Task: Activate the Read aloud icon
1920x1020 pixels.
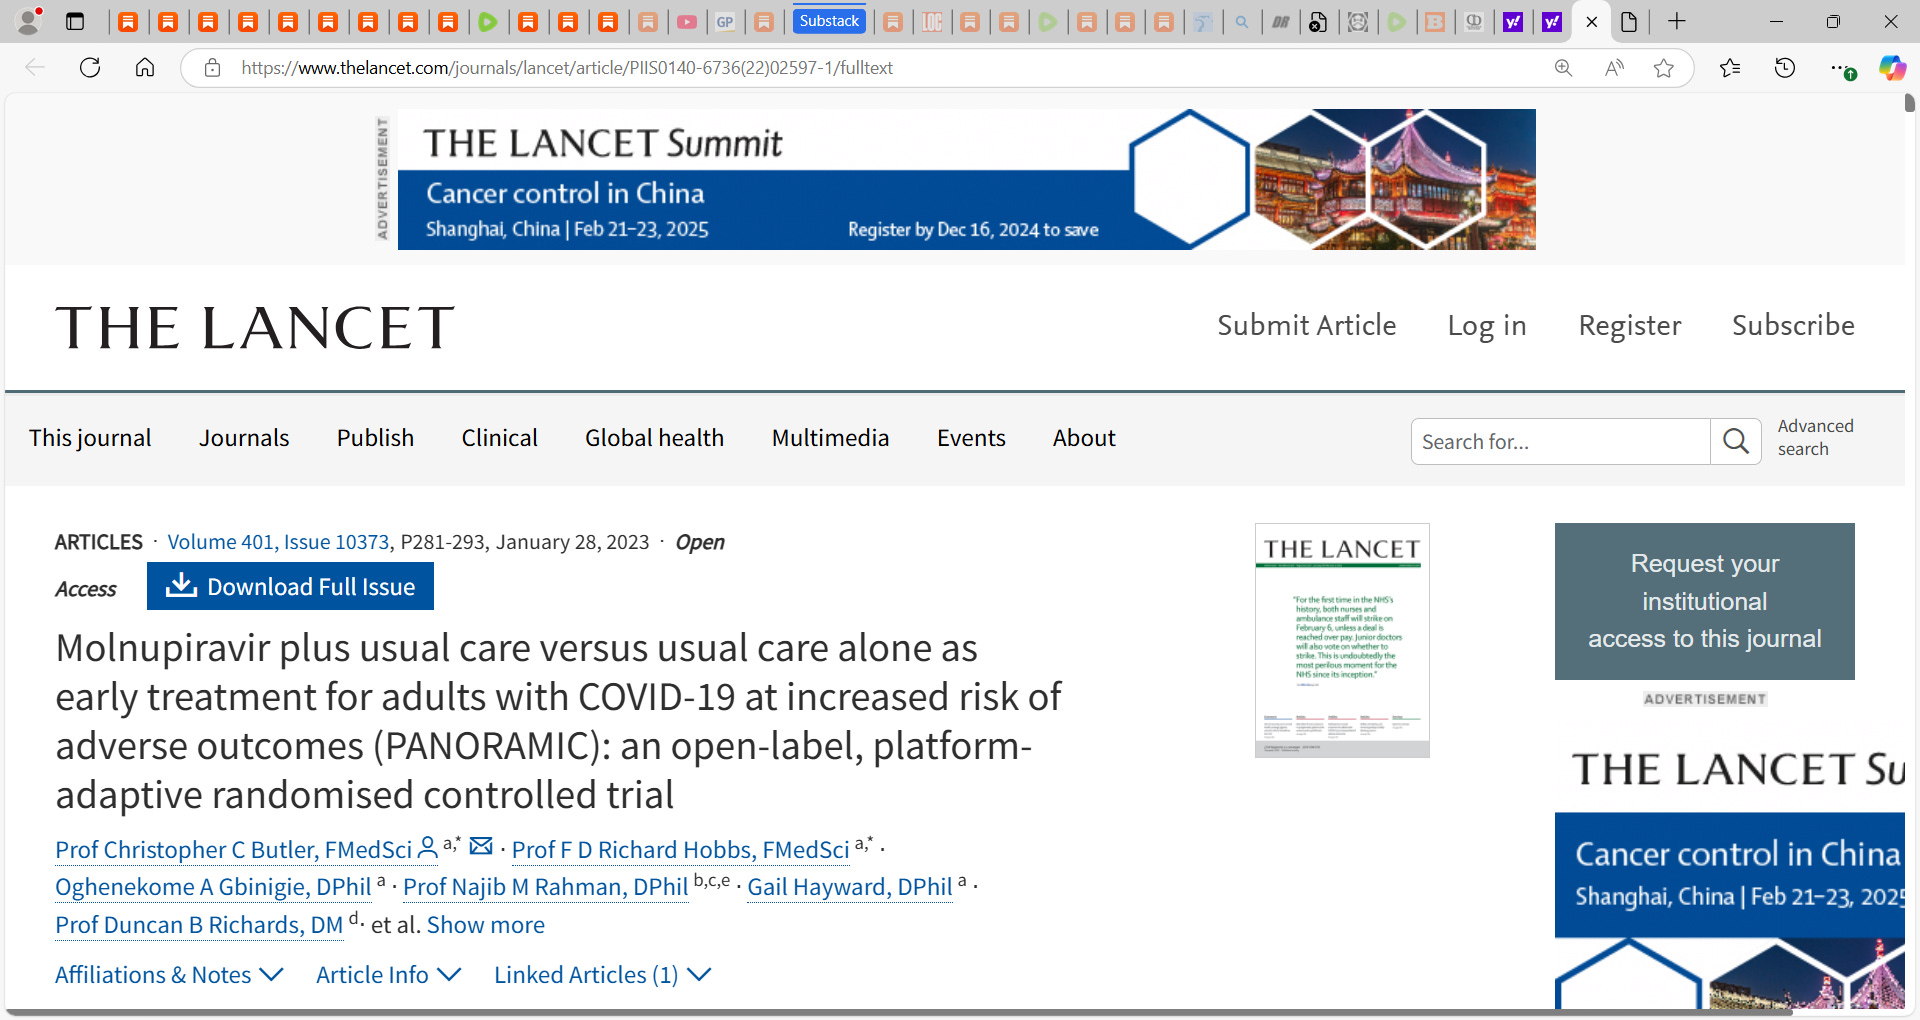Action: point(1614,68)
